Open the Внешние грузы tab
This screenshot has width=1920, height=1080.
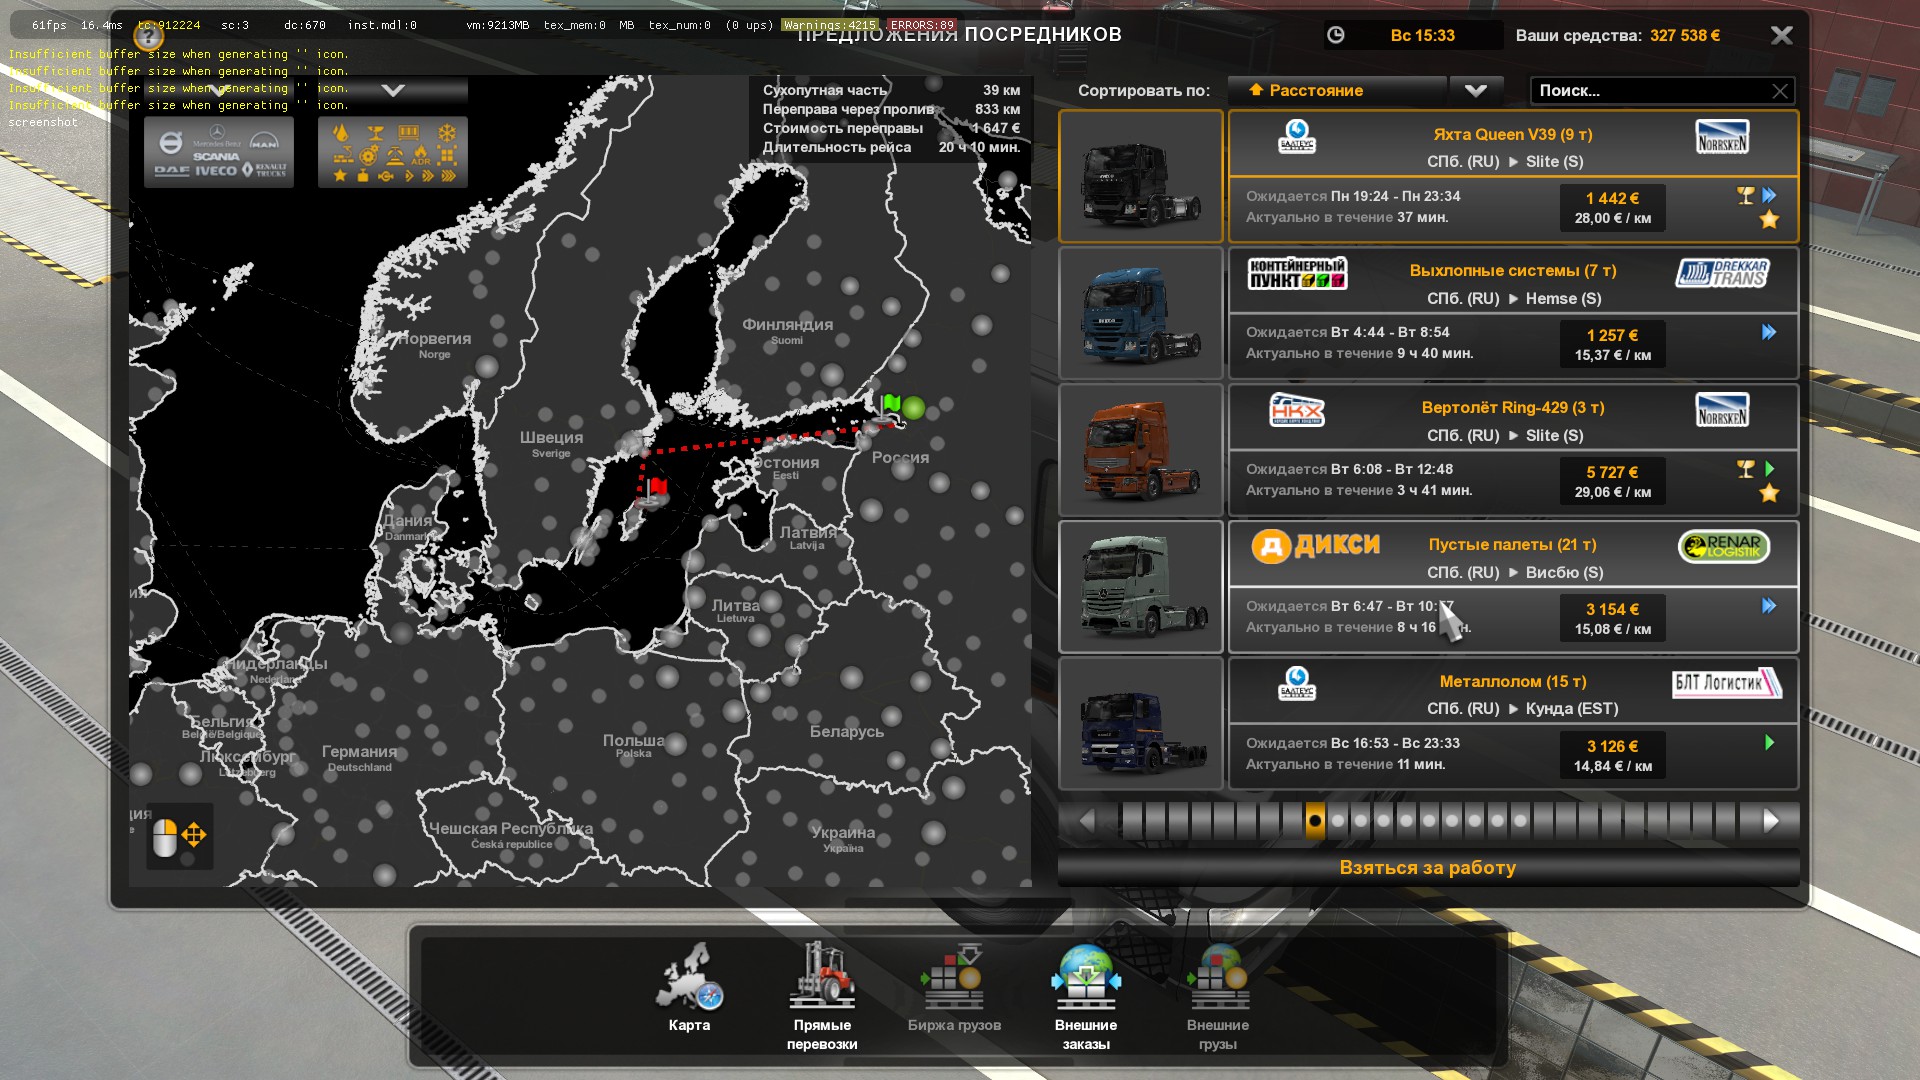point(1218,996)
